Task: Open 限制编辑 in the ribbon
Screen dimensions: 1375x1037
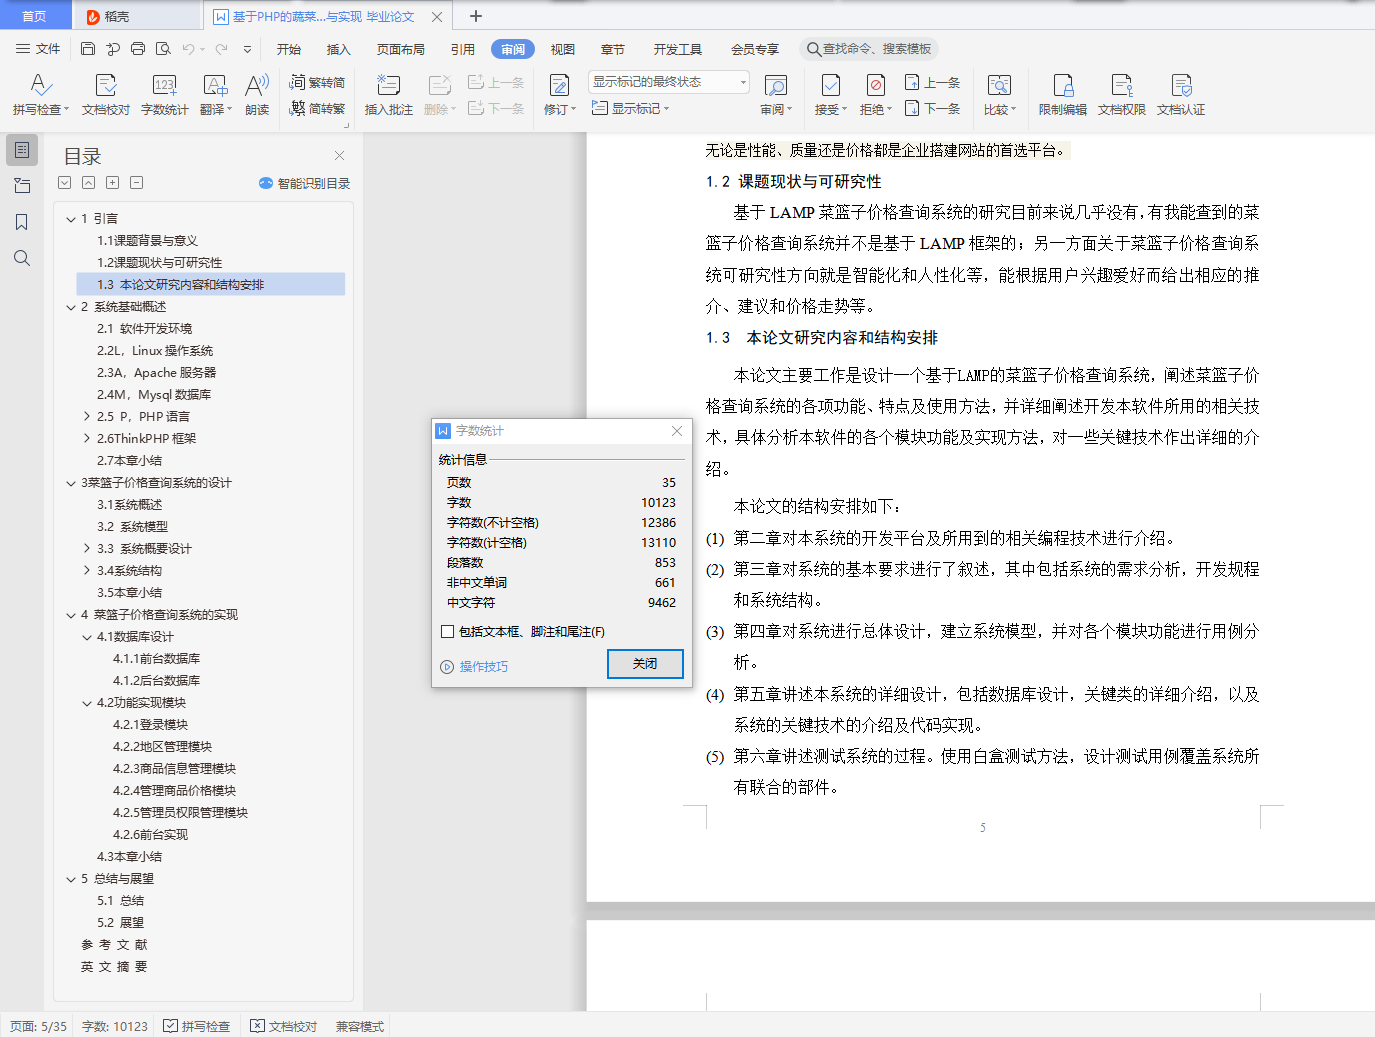Action: (x=1062, y=94)
